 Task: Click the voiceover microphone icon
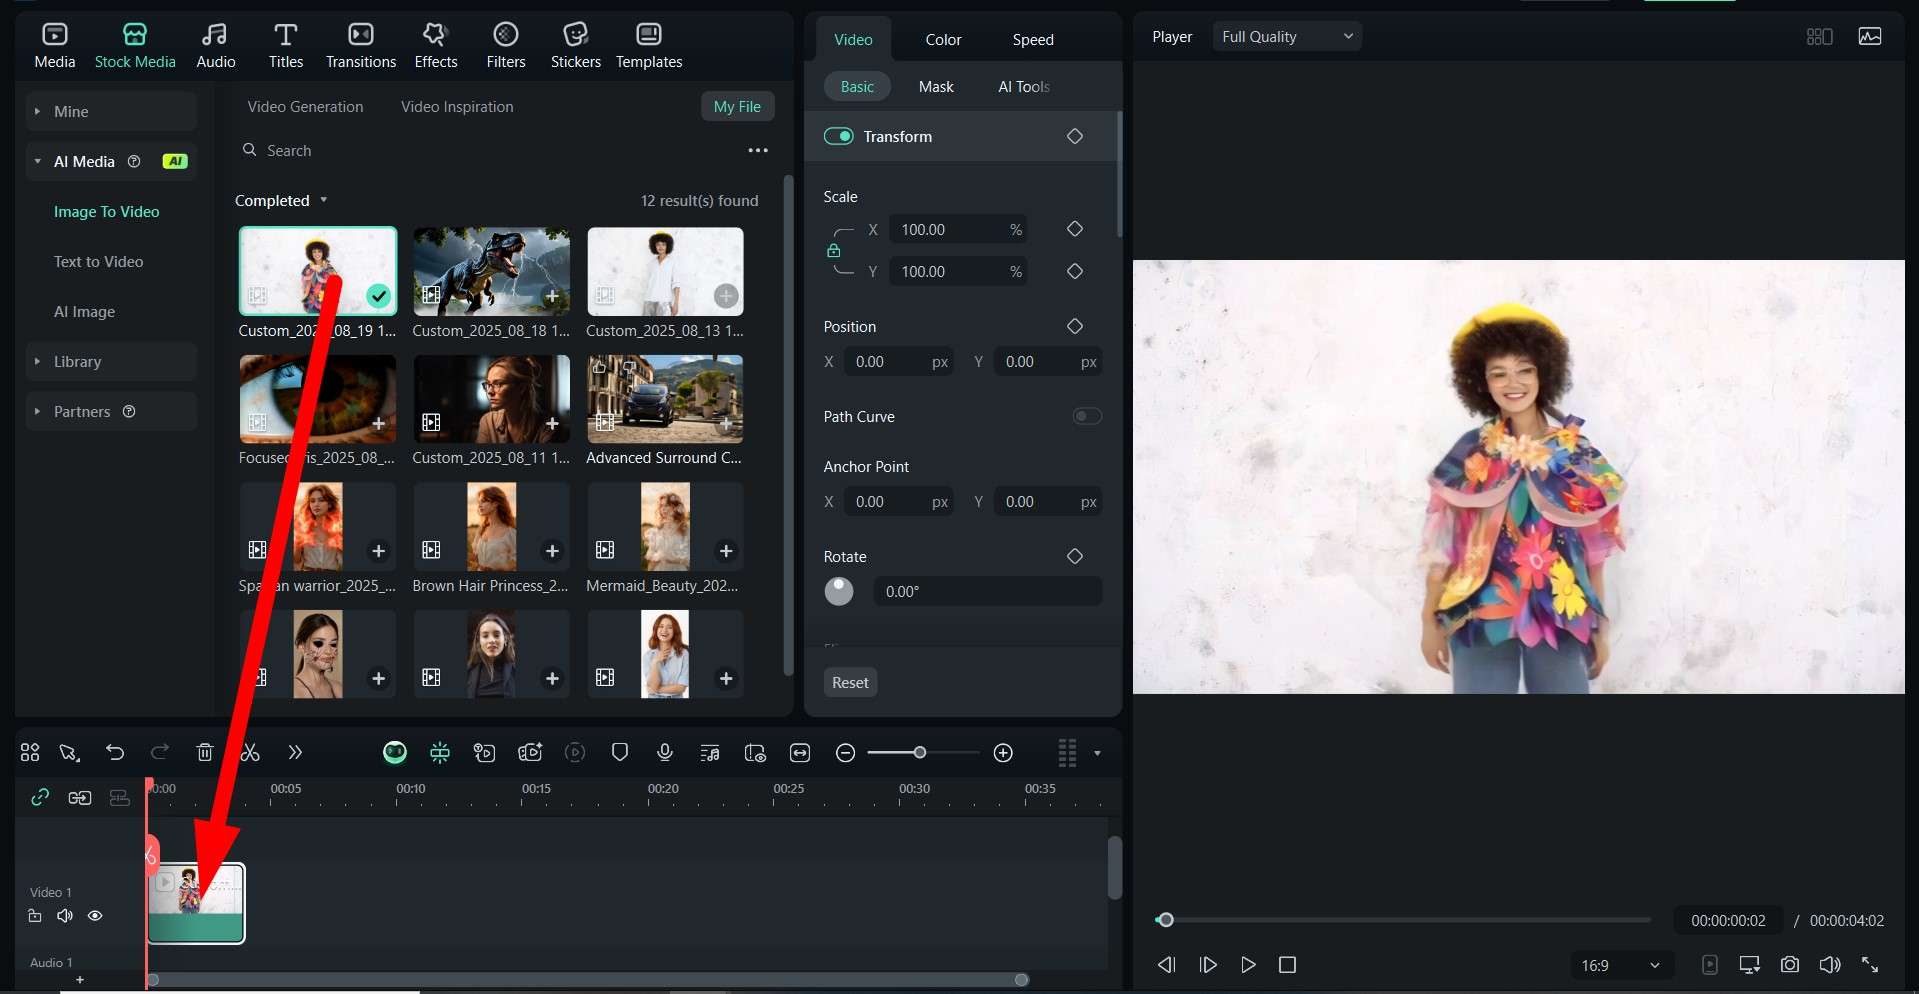click(665, 753)
